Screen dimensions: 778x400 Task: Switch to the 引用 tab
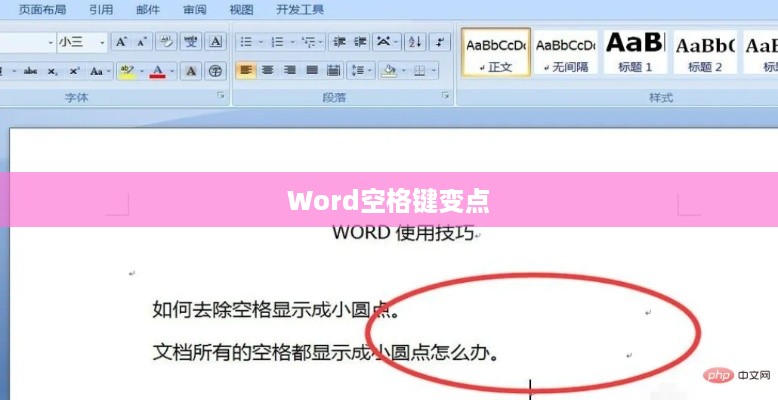(101, 9)
